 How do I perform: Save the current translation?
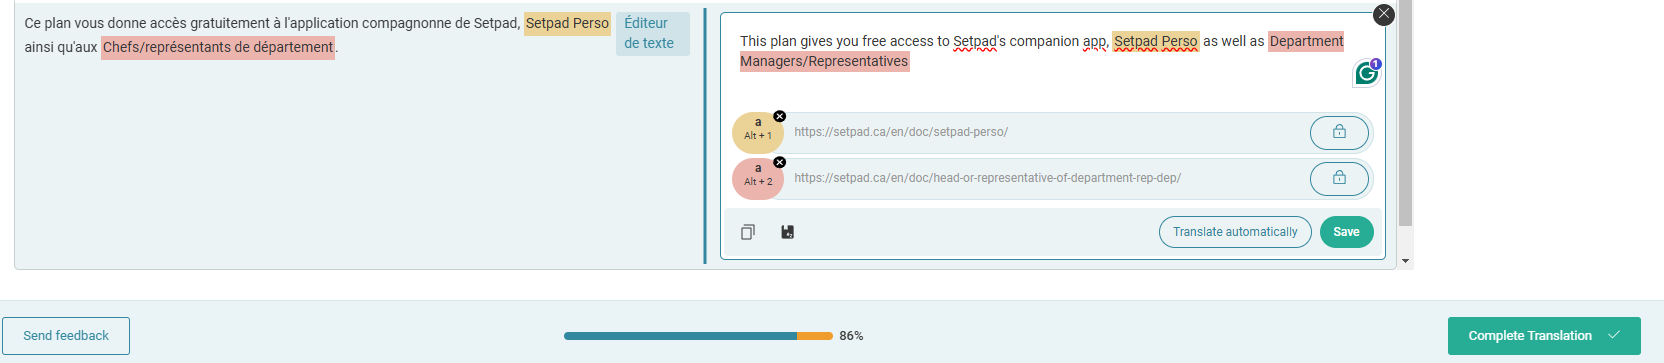coord(1347,232)
